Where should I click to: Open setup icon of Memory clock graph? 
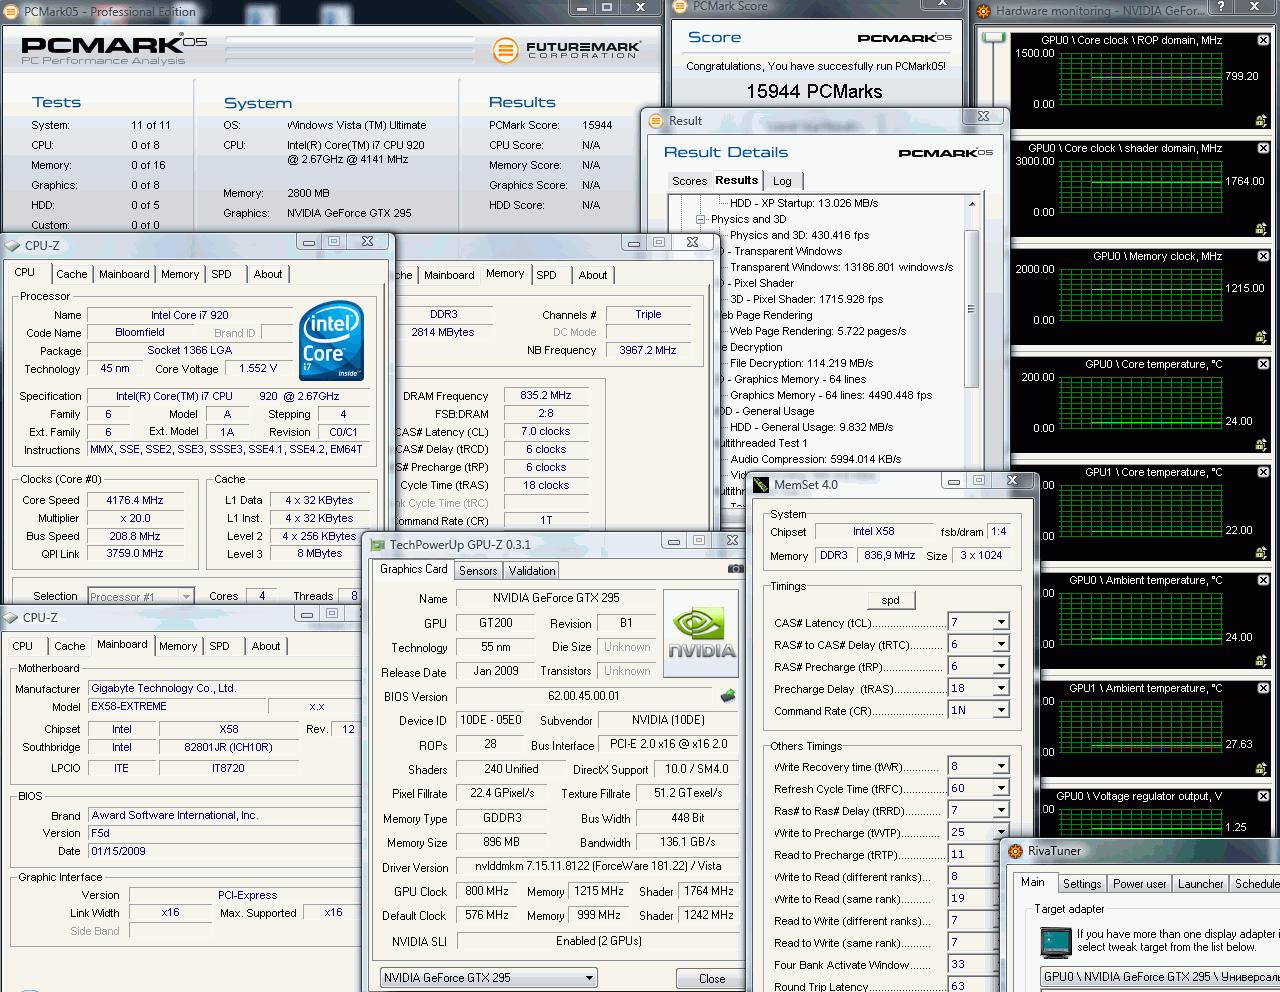(1262, 337)
